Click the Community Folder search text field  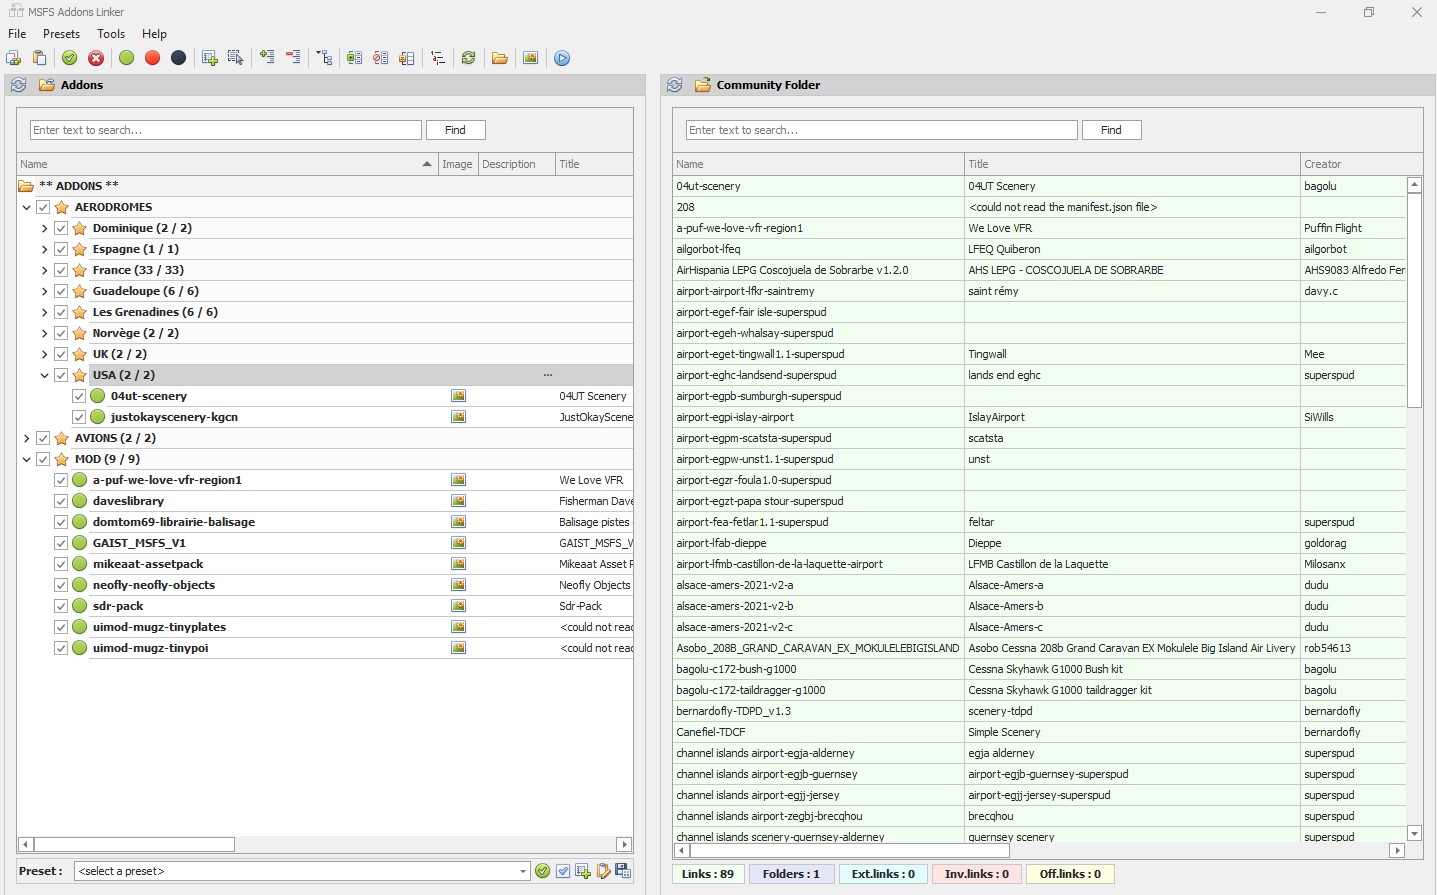tap(881, 130)
